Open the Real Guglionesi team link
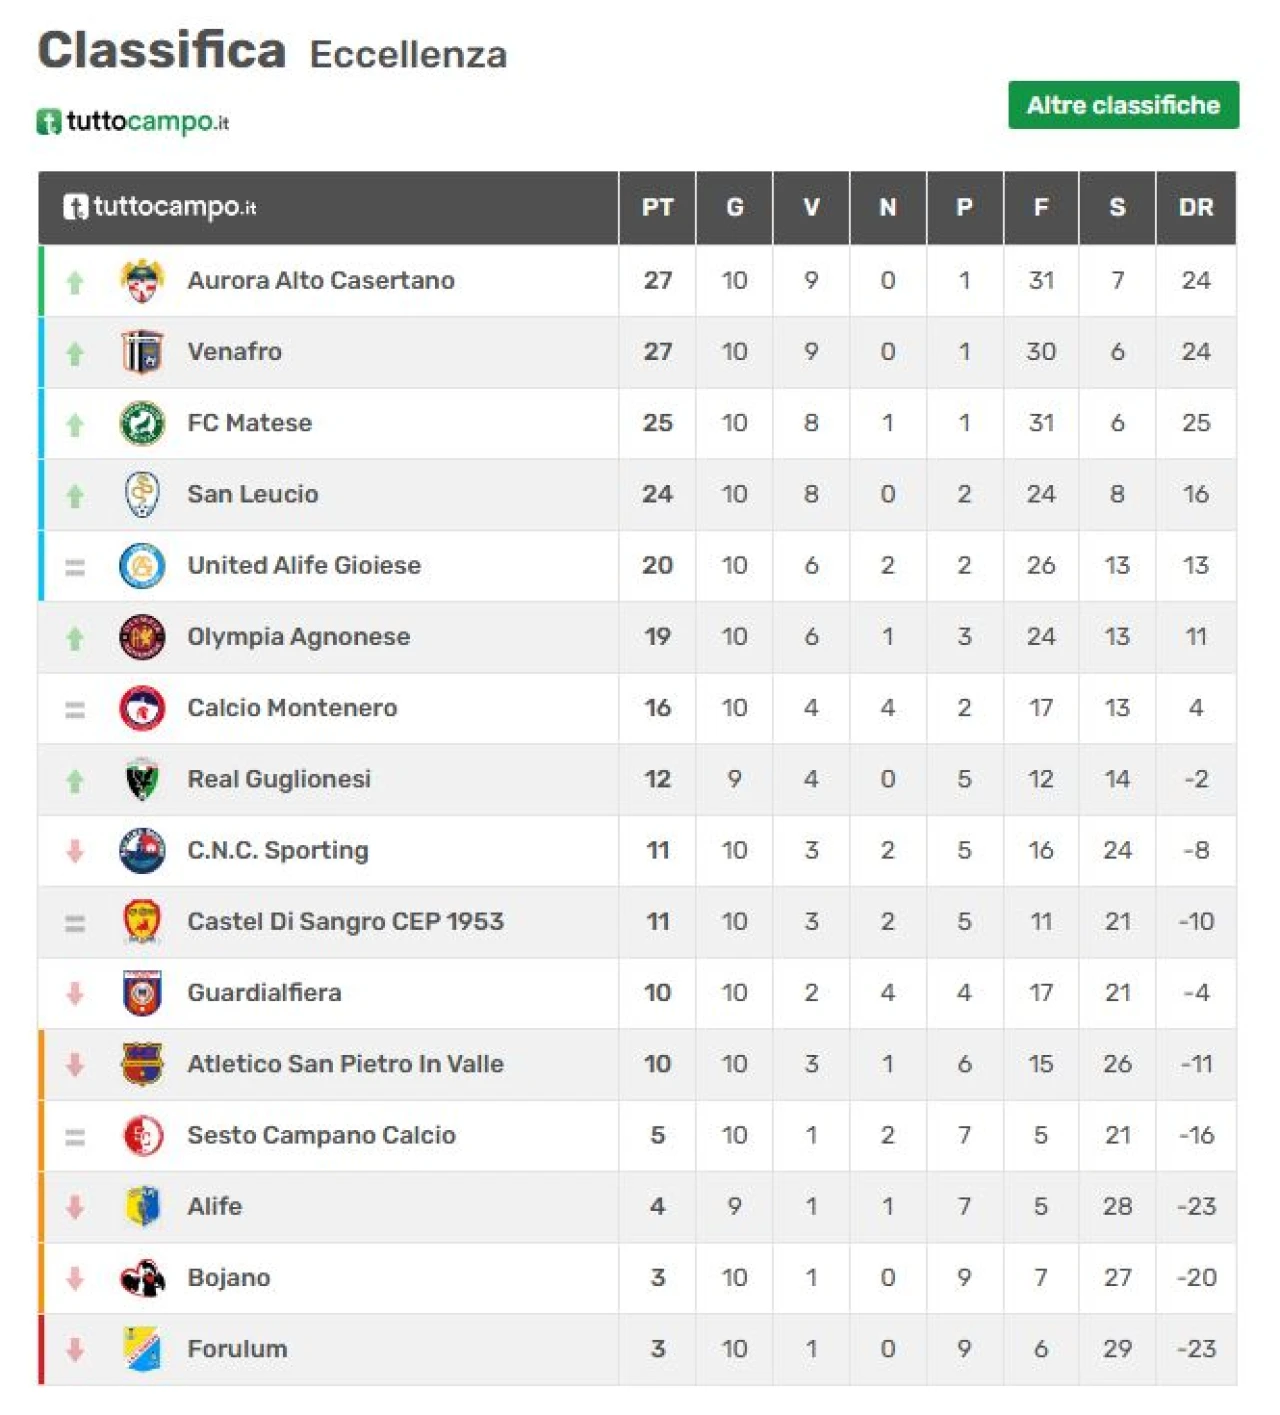The height and width of the screenshot is (1415, 1280). coord(279,779)
